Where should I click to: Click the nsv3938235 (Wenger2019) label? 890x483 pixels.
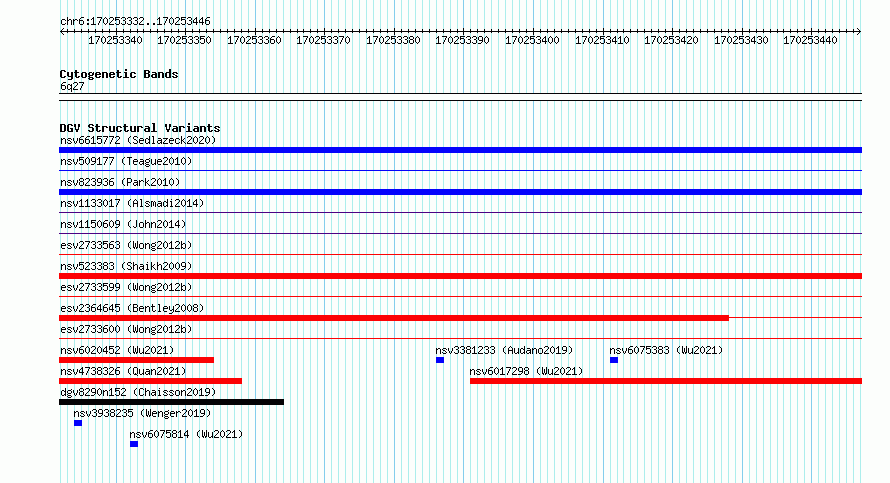[142, 413]
